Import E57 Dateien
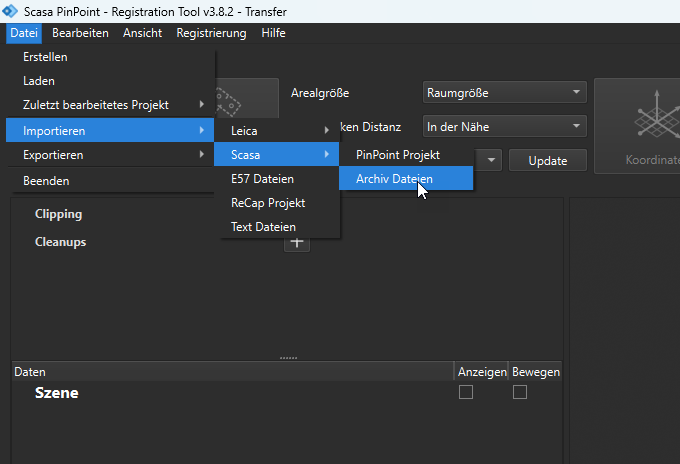Viewport: 680px width, 464px height. pos(277,179)
